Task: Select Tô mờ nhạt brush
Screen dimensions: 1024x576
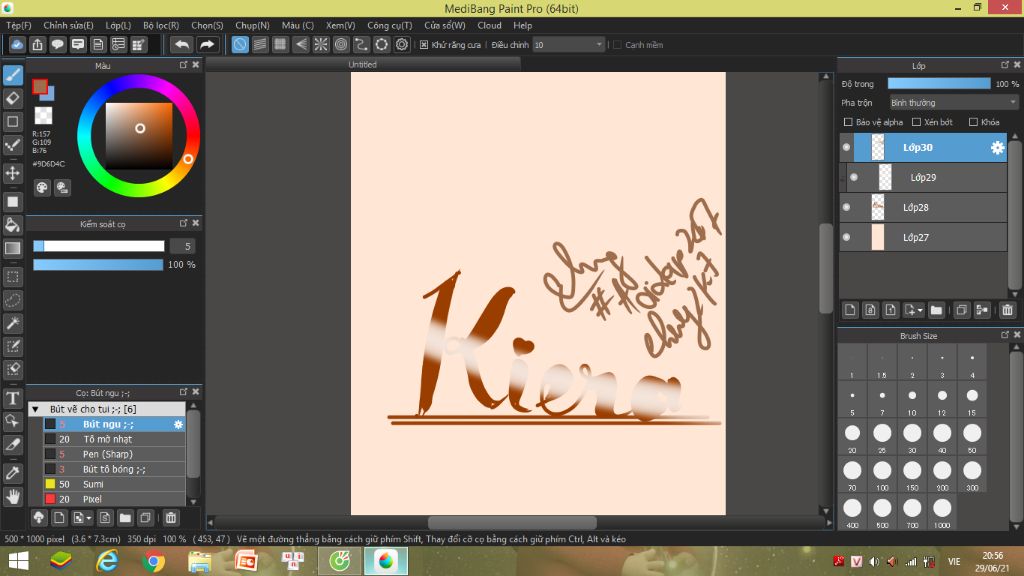Action: tap(114, 440)
